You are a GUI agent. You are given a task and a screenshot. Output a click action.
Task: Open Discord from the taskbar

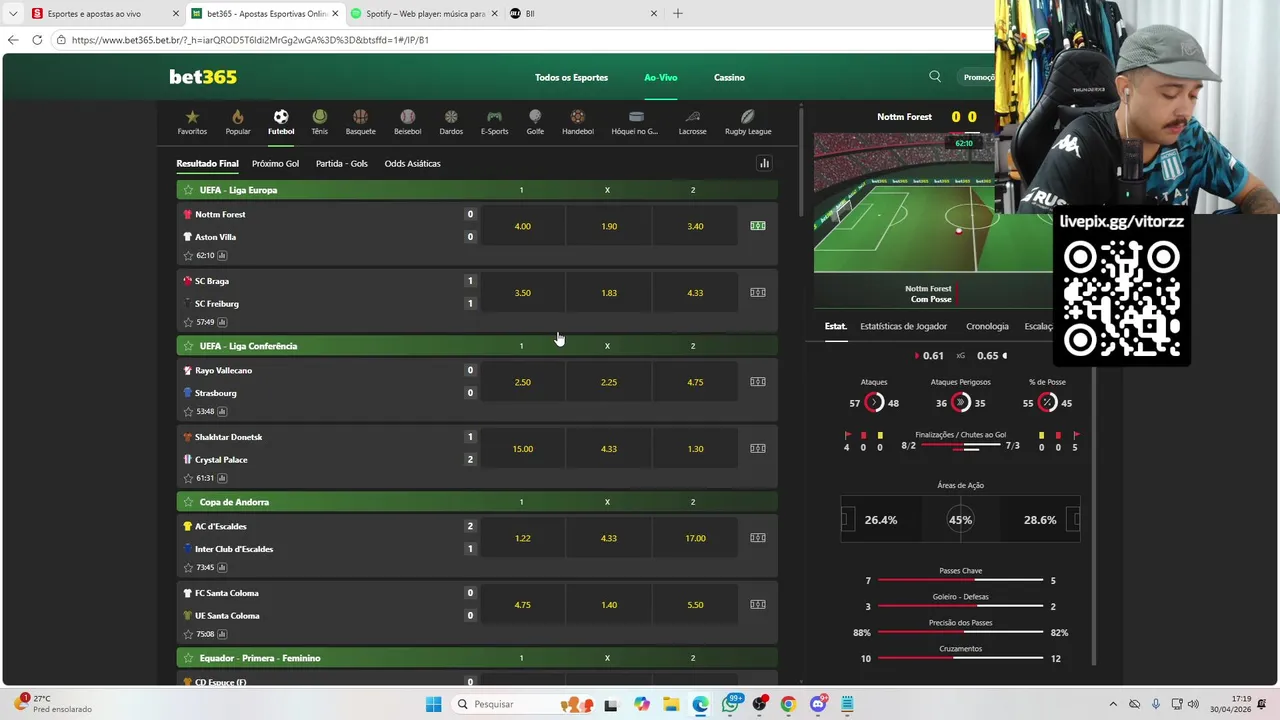click(x=818, y=704)
